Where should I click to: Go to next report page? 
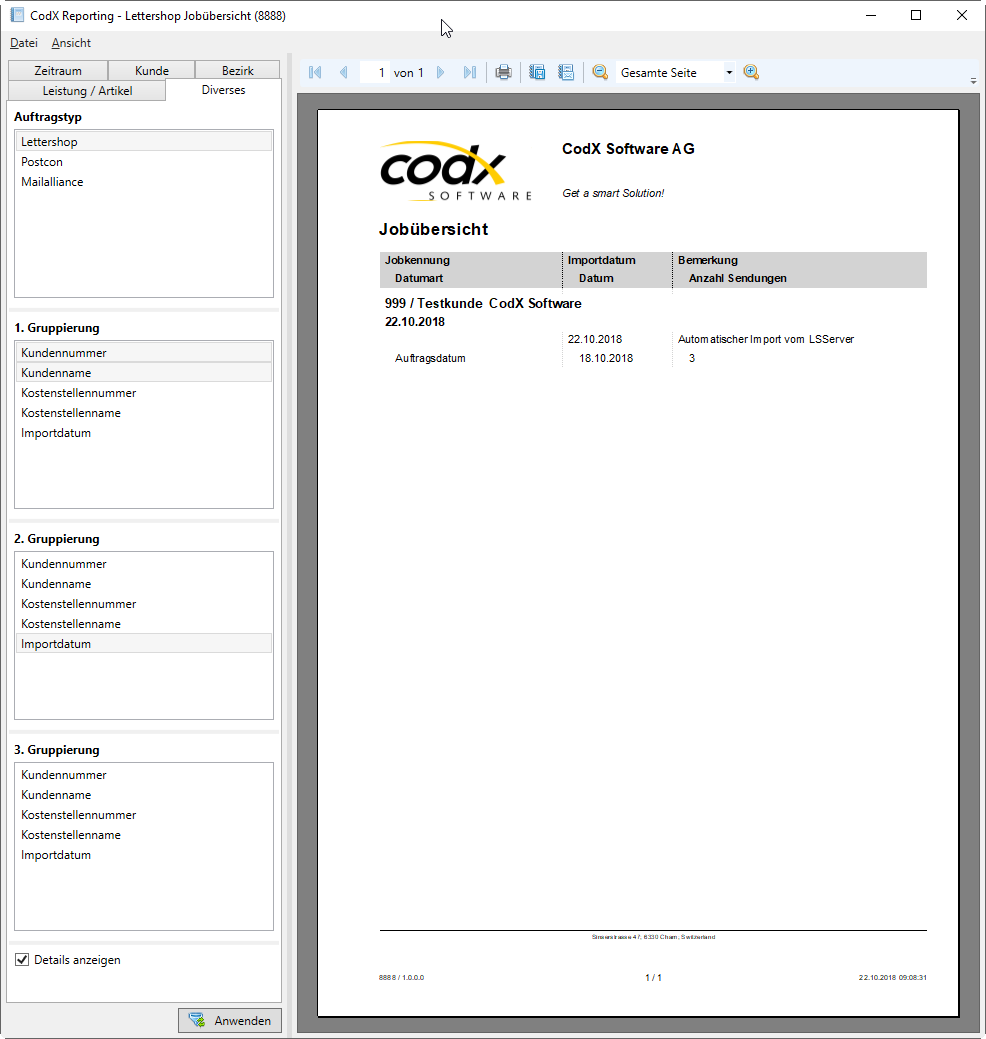pyautogui.click(x=441, y=72)
